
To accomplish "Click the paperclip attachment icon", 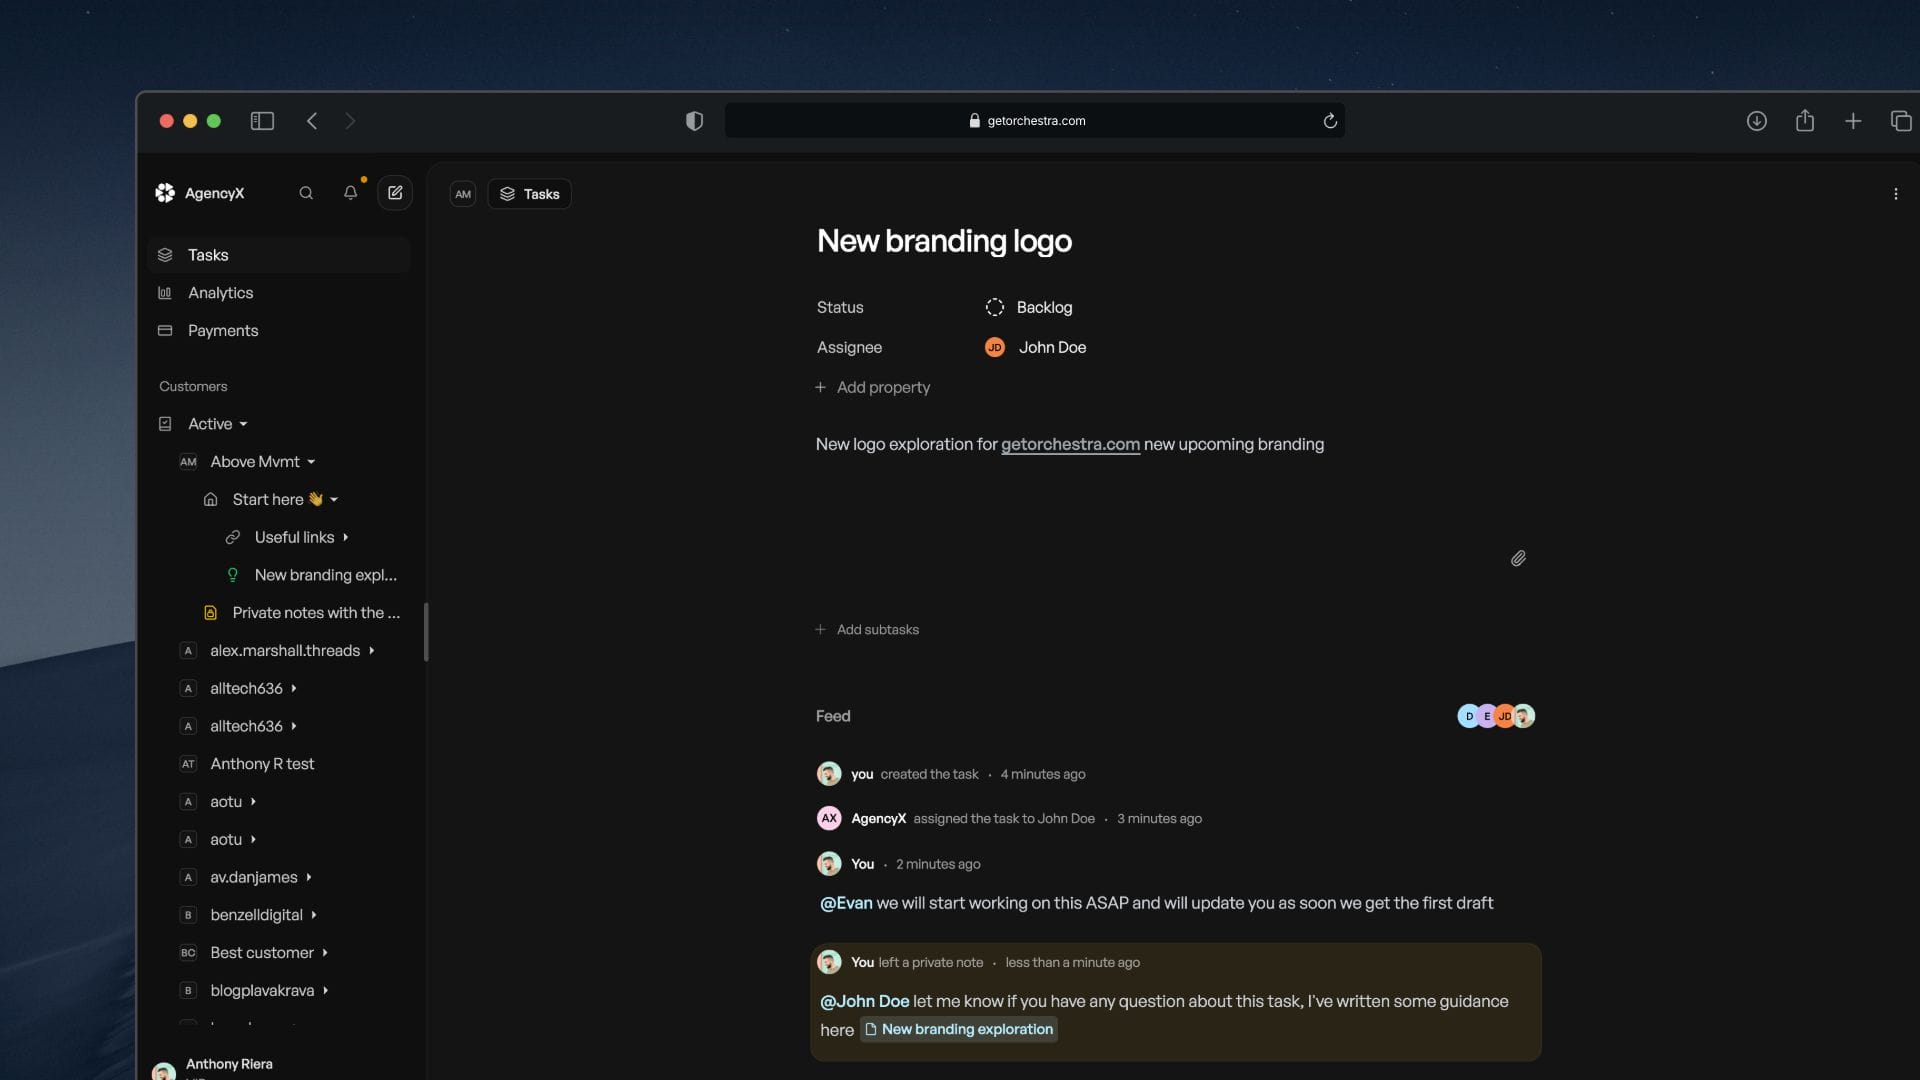I will pos(1518,559).
